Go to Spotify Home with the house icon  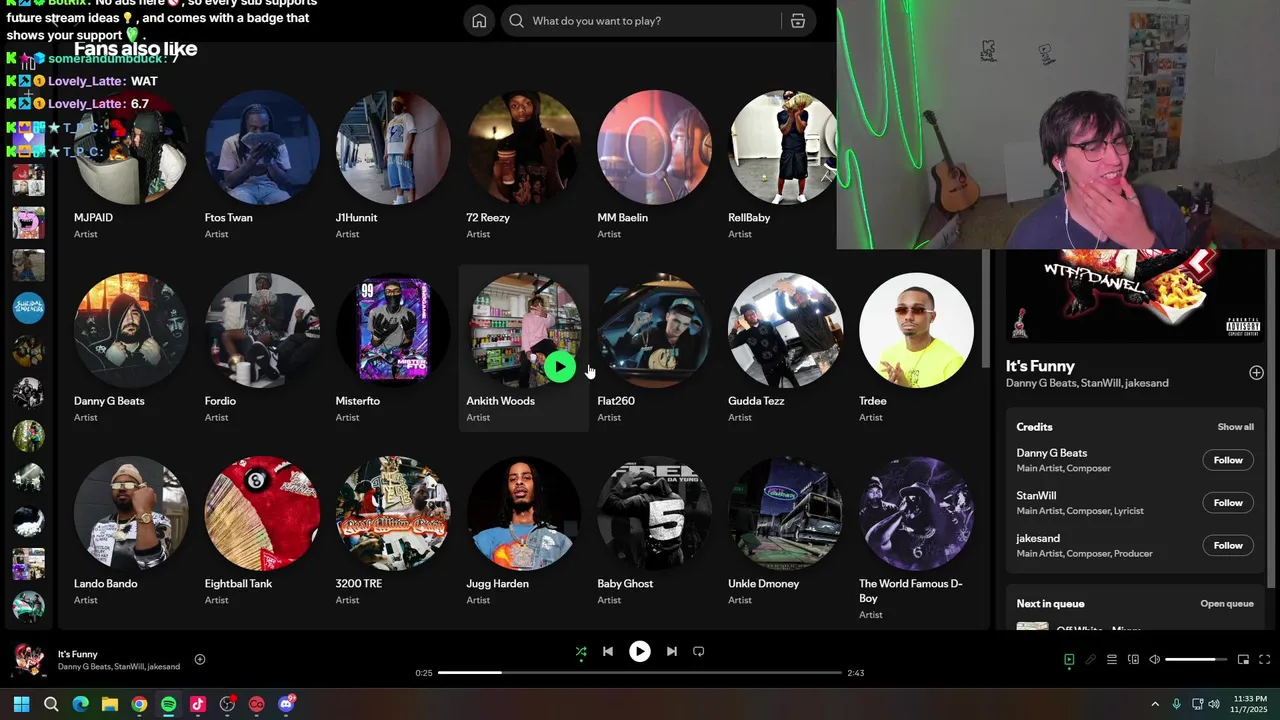point(479,21)
